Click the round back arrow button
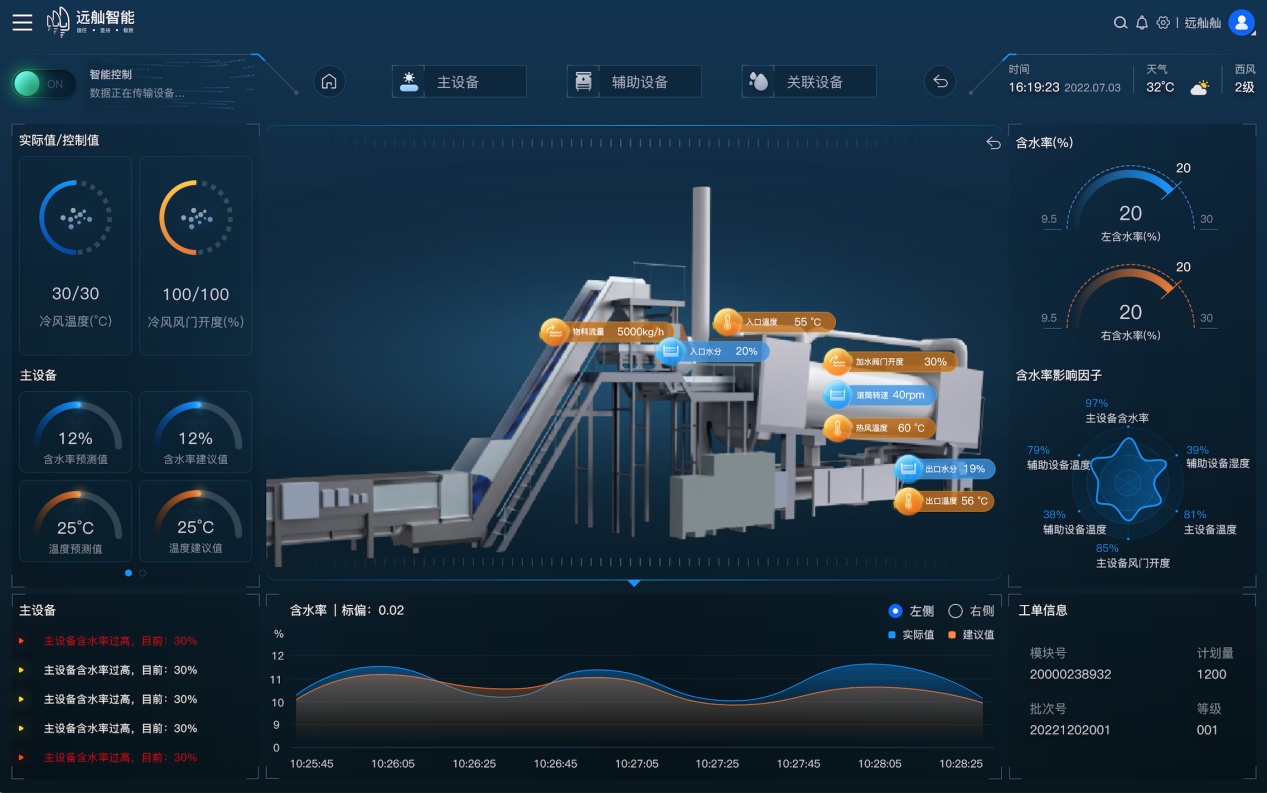The image size is (1267, 793). 940,81
